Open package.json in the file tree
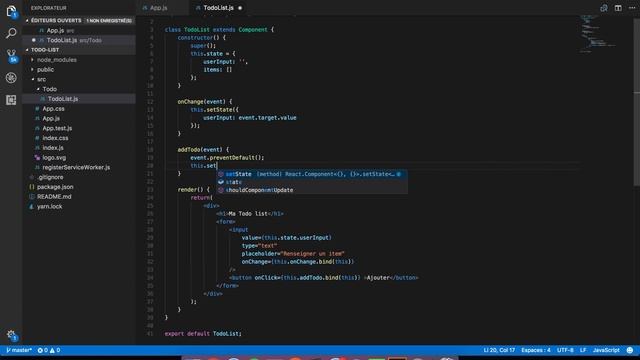The image size is (640, 360). 79,187
